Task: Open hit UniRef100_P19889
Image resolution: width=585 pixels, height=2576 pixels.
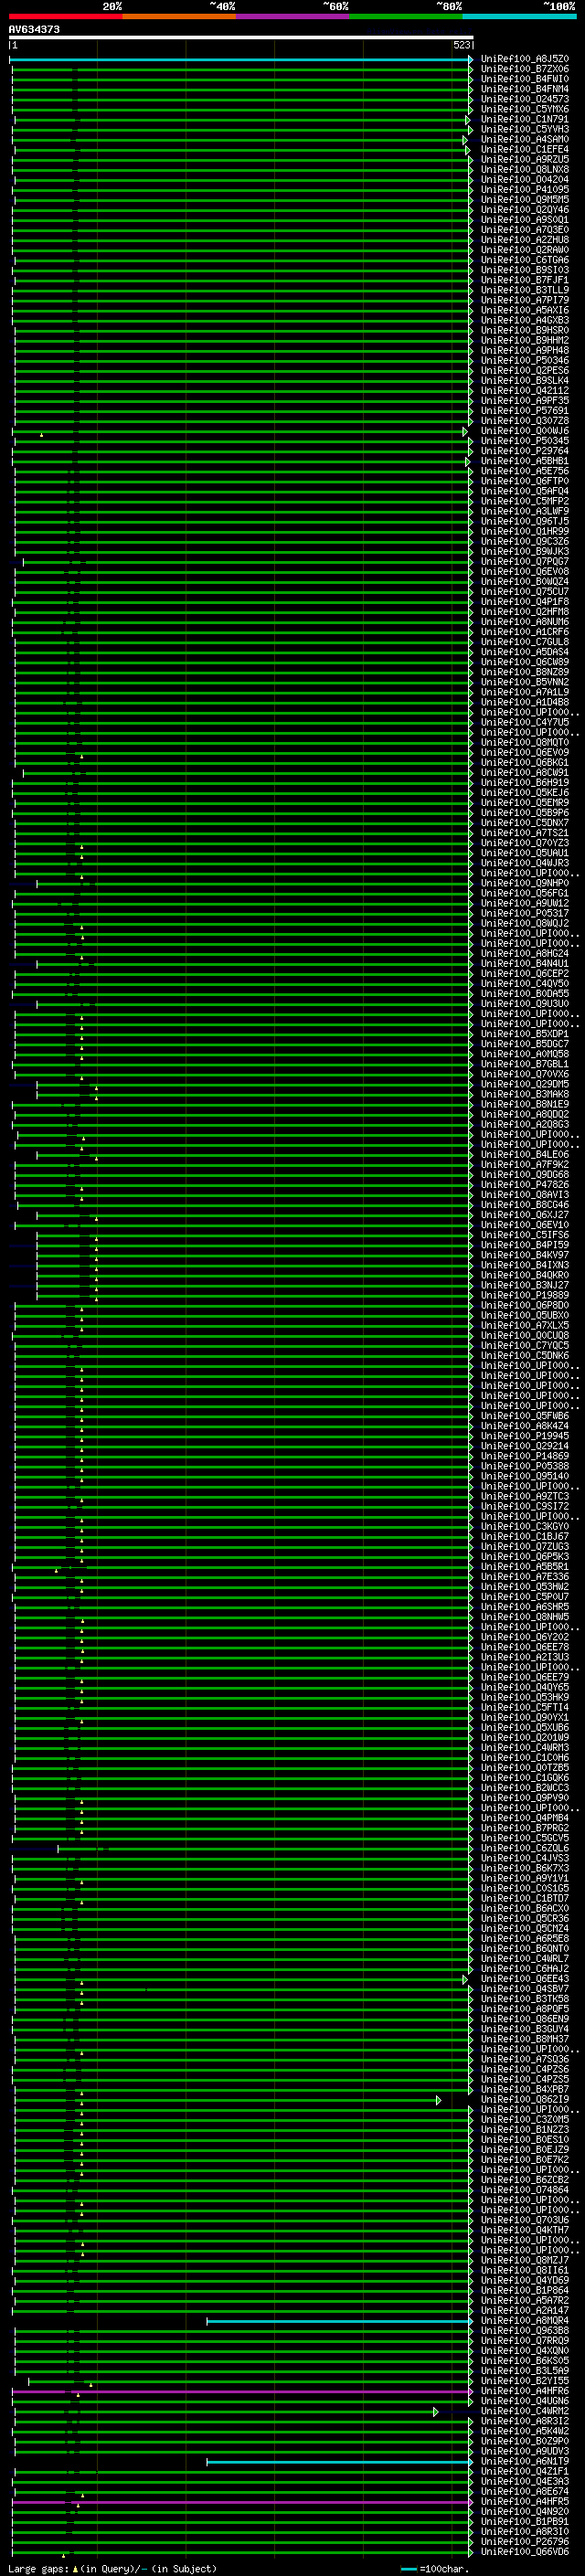Action: pos(525,1295)
